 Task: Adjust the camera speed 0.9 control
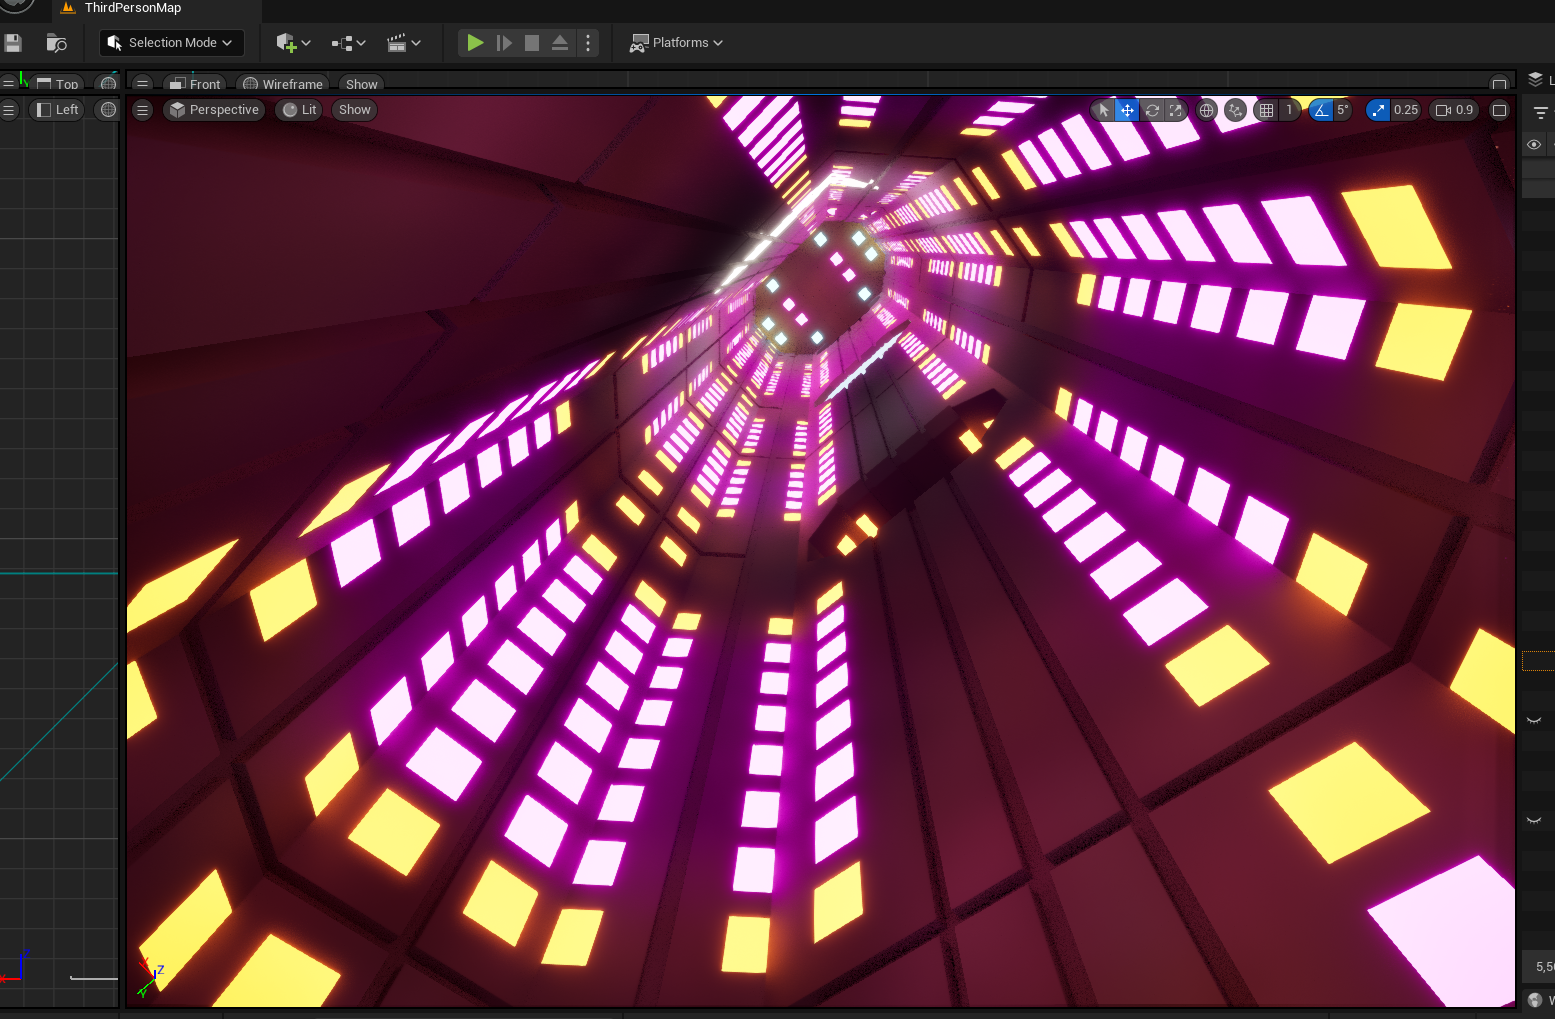point(1454,110)
